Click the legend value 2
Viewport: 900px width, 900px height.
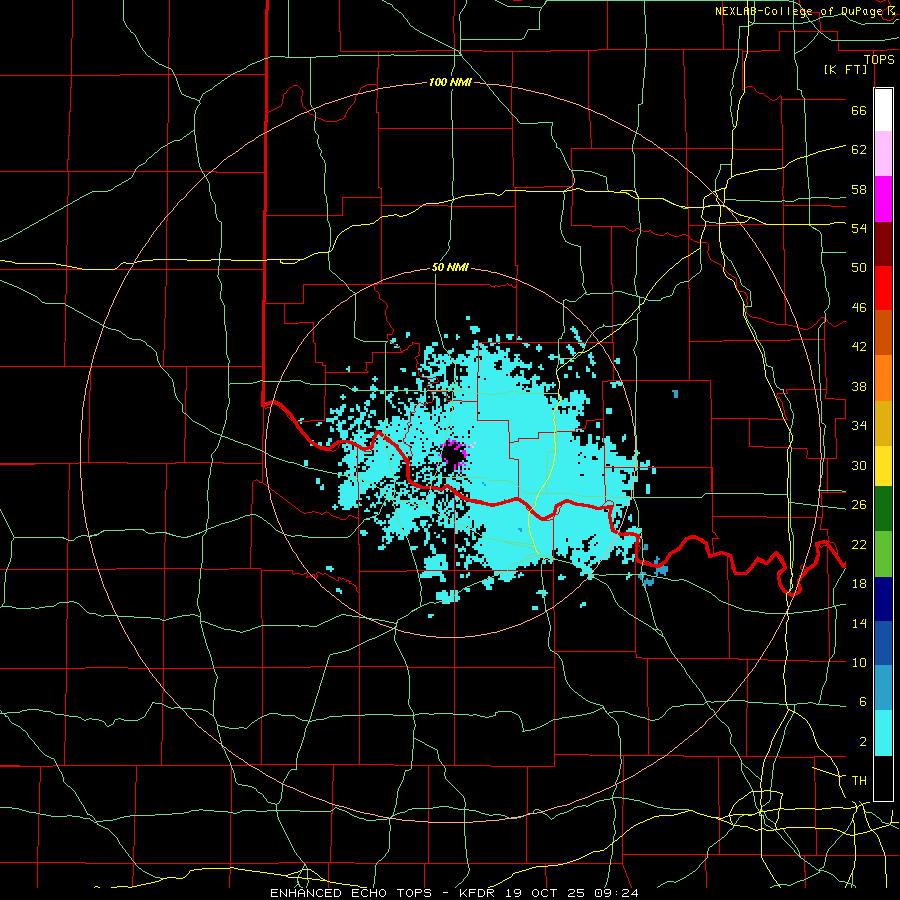point(862,742)
